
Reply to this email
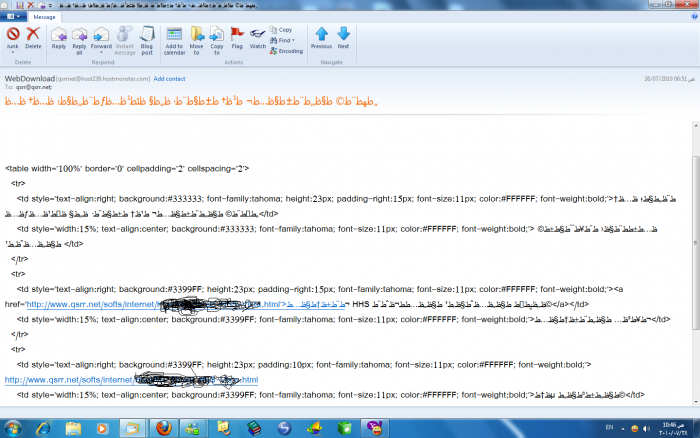[59, 37]
